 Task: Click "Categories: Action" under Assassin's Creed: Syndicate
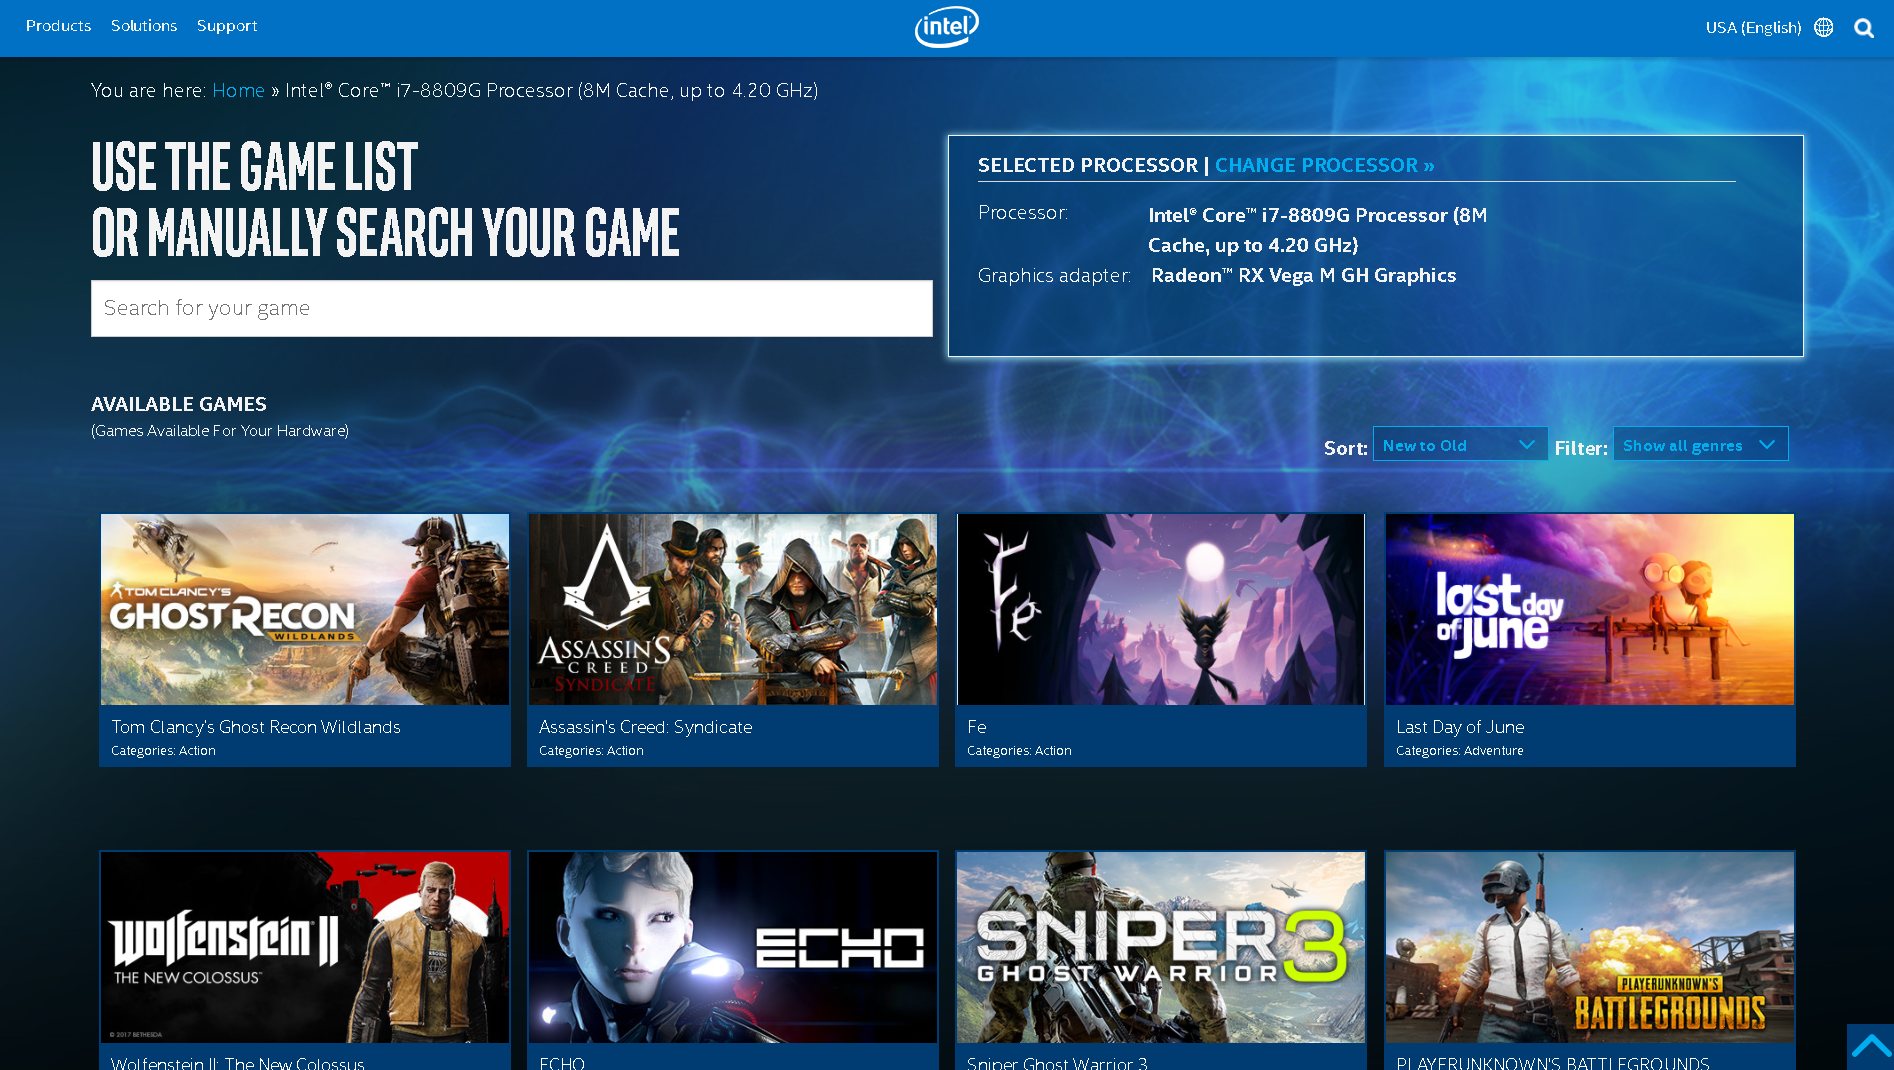click(591, 751)
